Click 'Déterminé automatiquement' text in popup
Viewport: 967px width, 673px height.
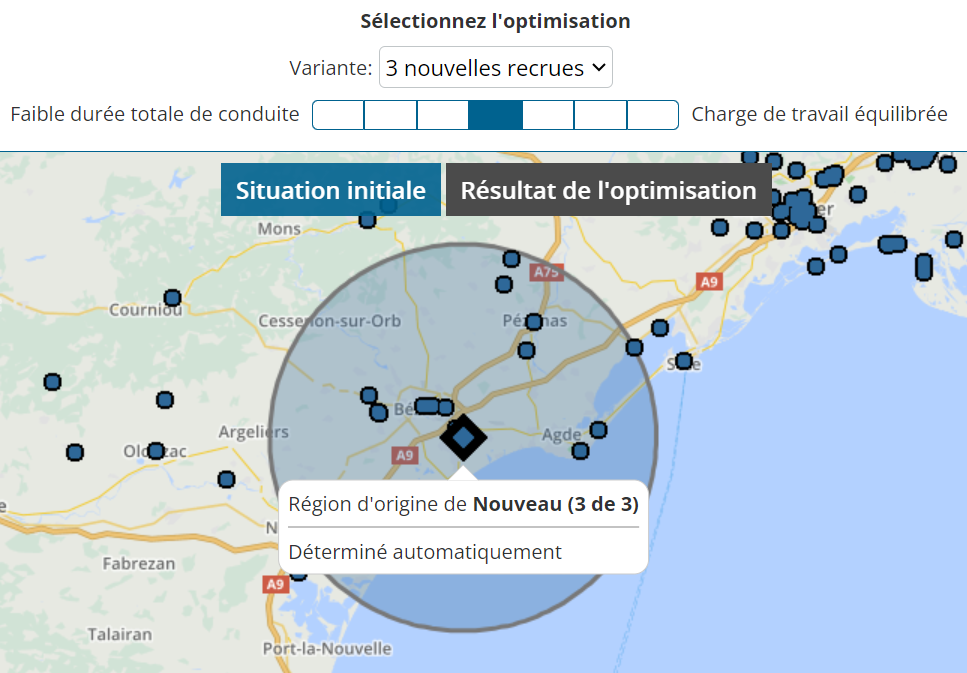(425, 552)
